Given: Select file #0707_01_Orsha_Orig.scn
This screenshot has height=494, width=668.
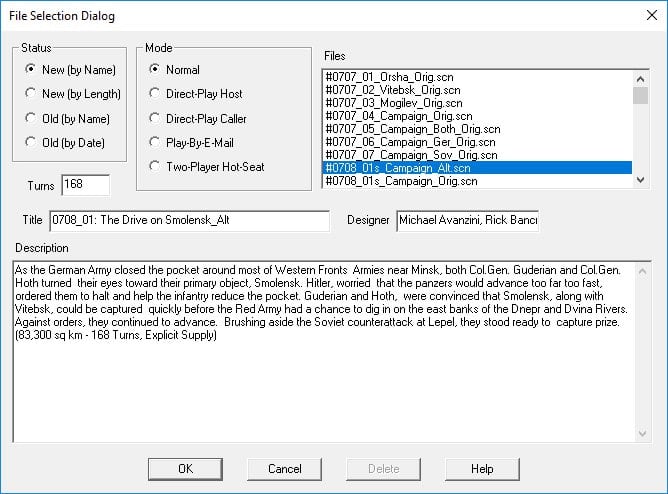Looking at the screenshot, I should pyautogui.click(x=477, y=77).
